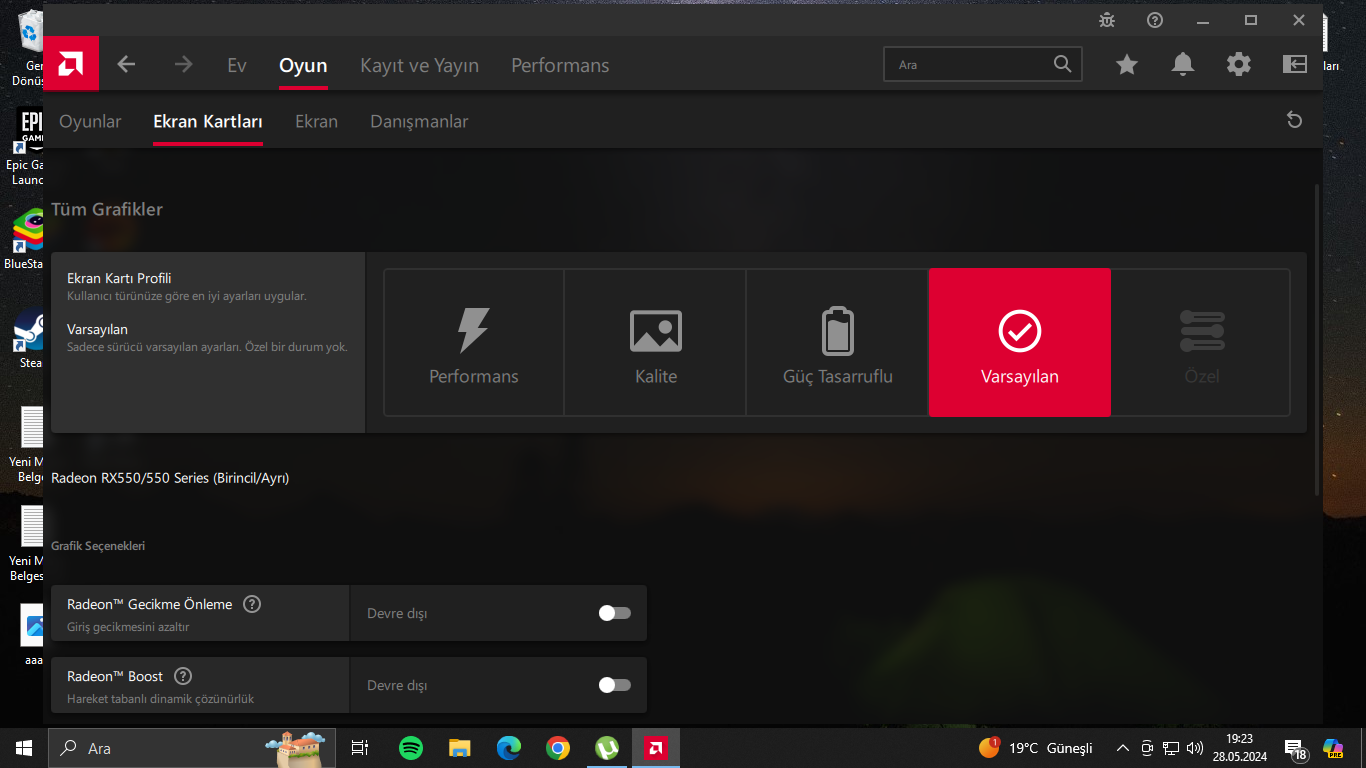Toggle the sidebar panel icon

point(1295,64)
